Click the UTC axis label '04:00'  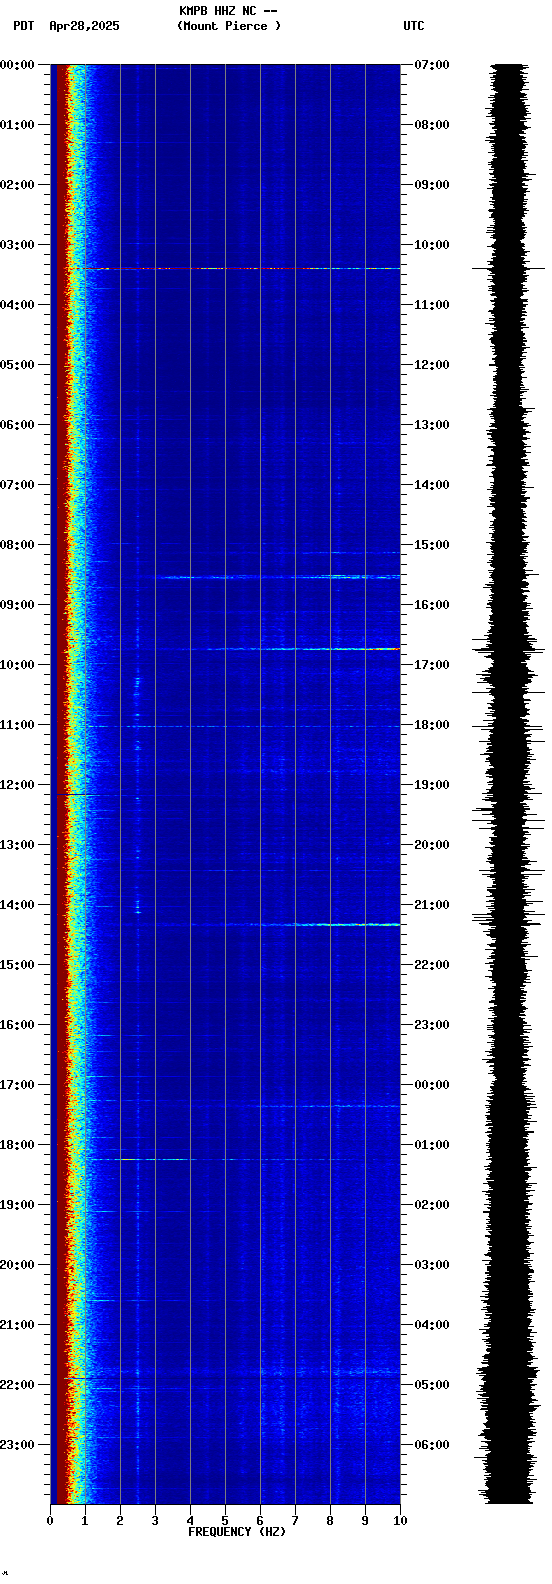coord(432,1325)
